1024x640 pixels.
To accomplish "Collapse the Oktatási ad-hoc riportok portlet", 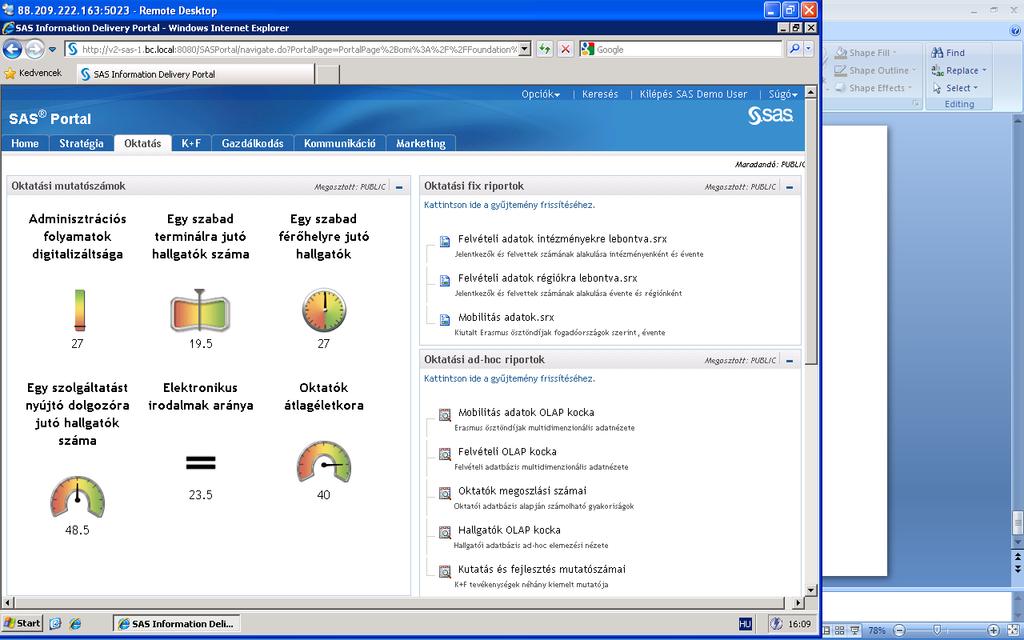I will [x=789, y=360].
